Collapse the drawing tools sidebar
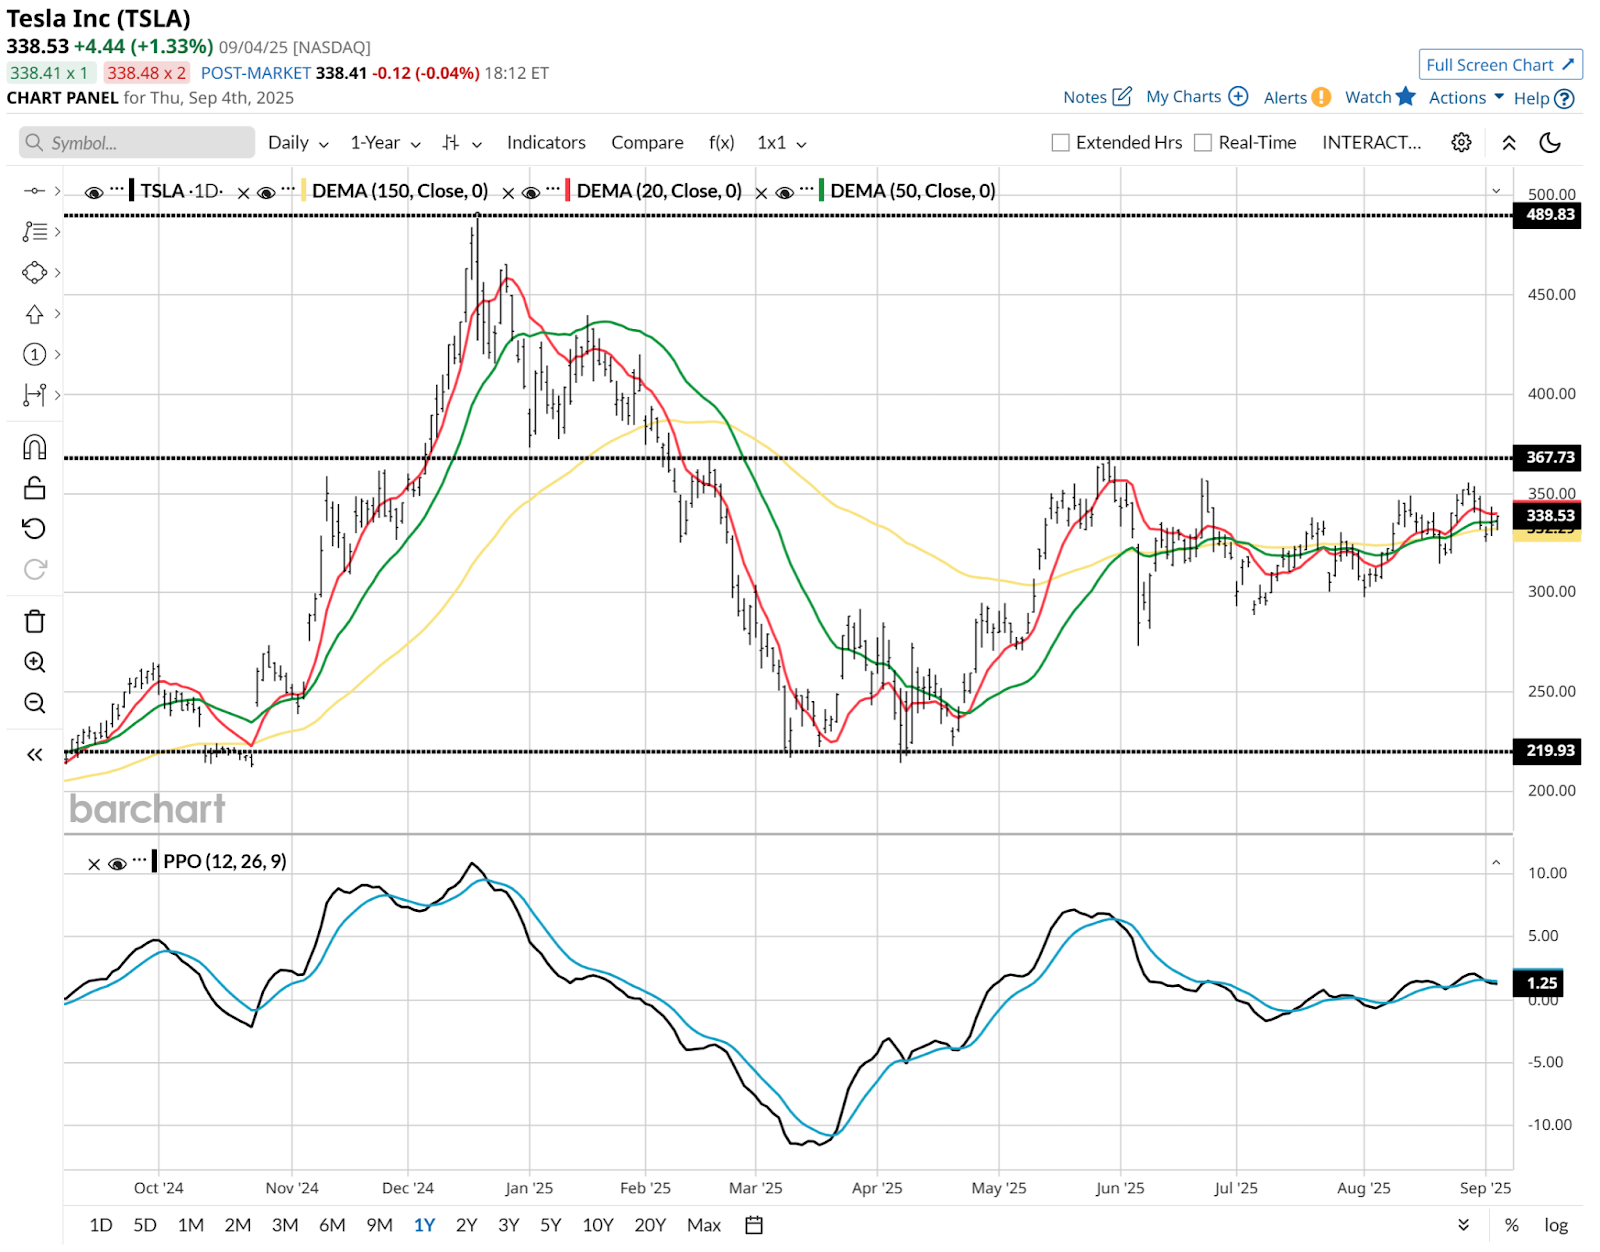The image size is (1600, 1252). pyautogui.click(x=34, y=755)
